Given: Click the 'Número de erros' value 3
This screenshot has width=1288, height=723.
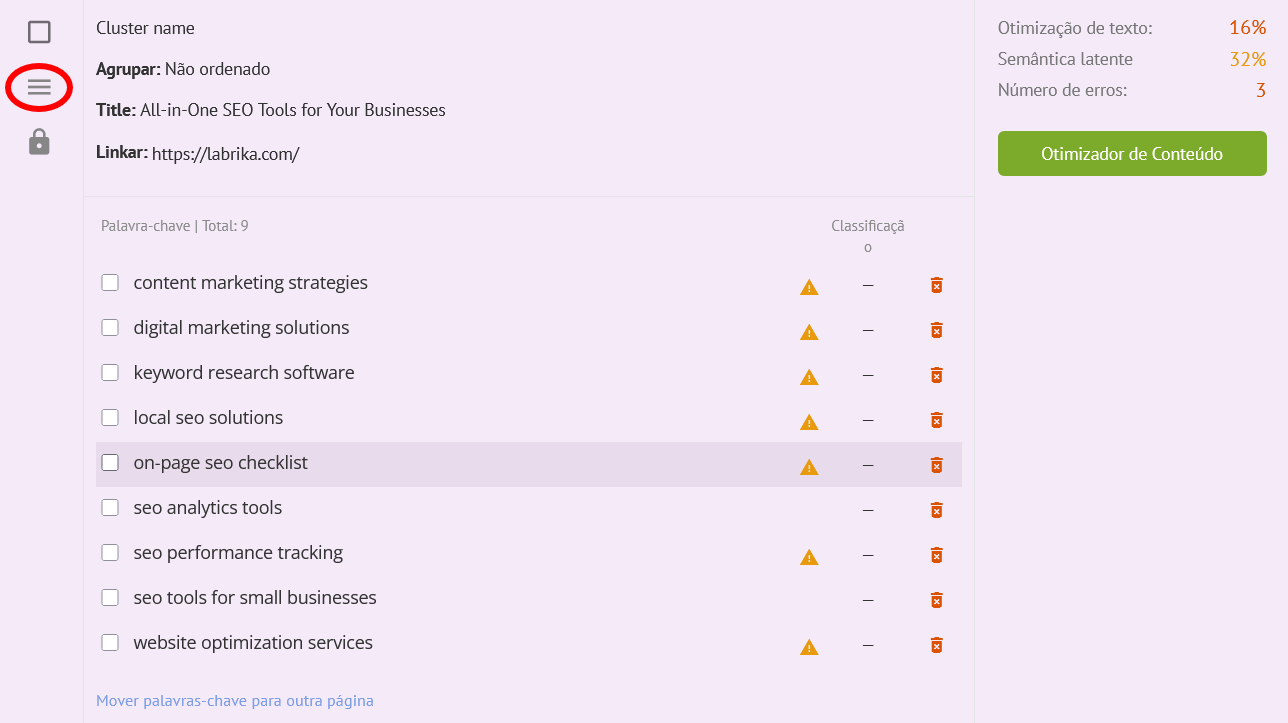Looking at the screenshot, I should [x=1260, y=91].
